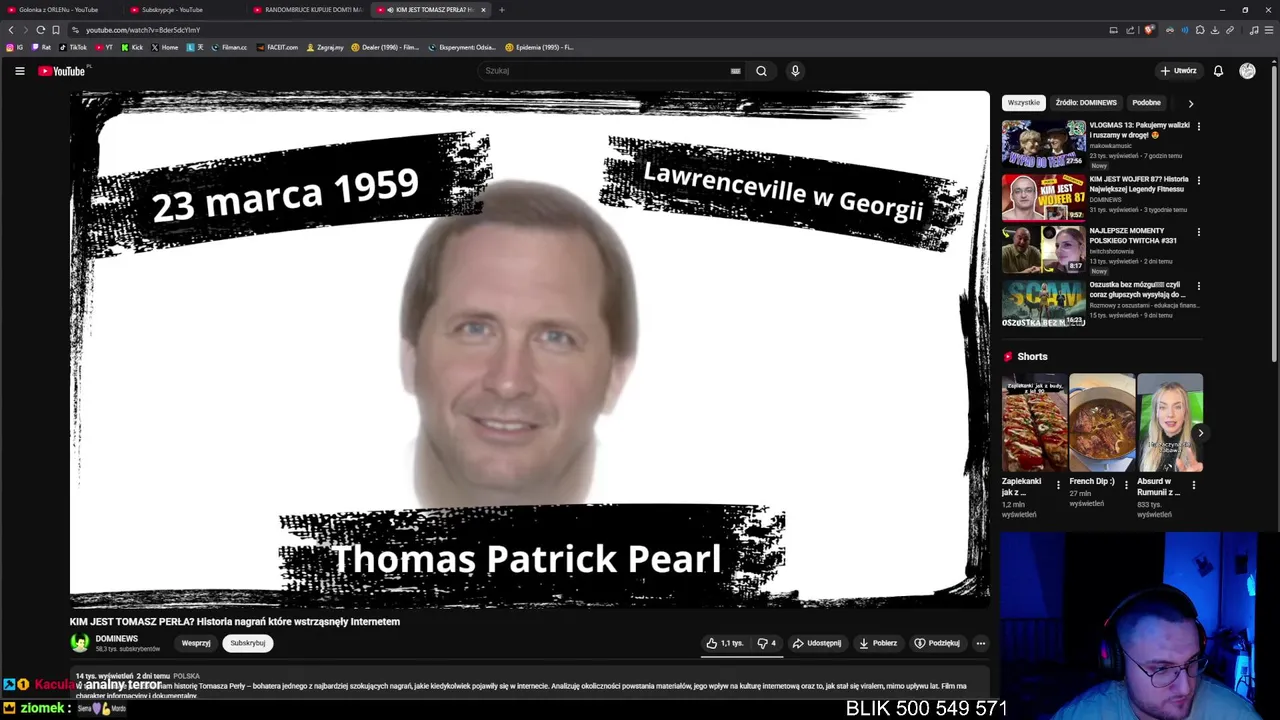The width and height of the screenshot is (1280, 720).
Task: Click the Podziękuj thanks button
Action: pyautogui.click(x=937, y=643)
